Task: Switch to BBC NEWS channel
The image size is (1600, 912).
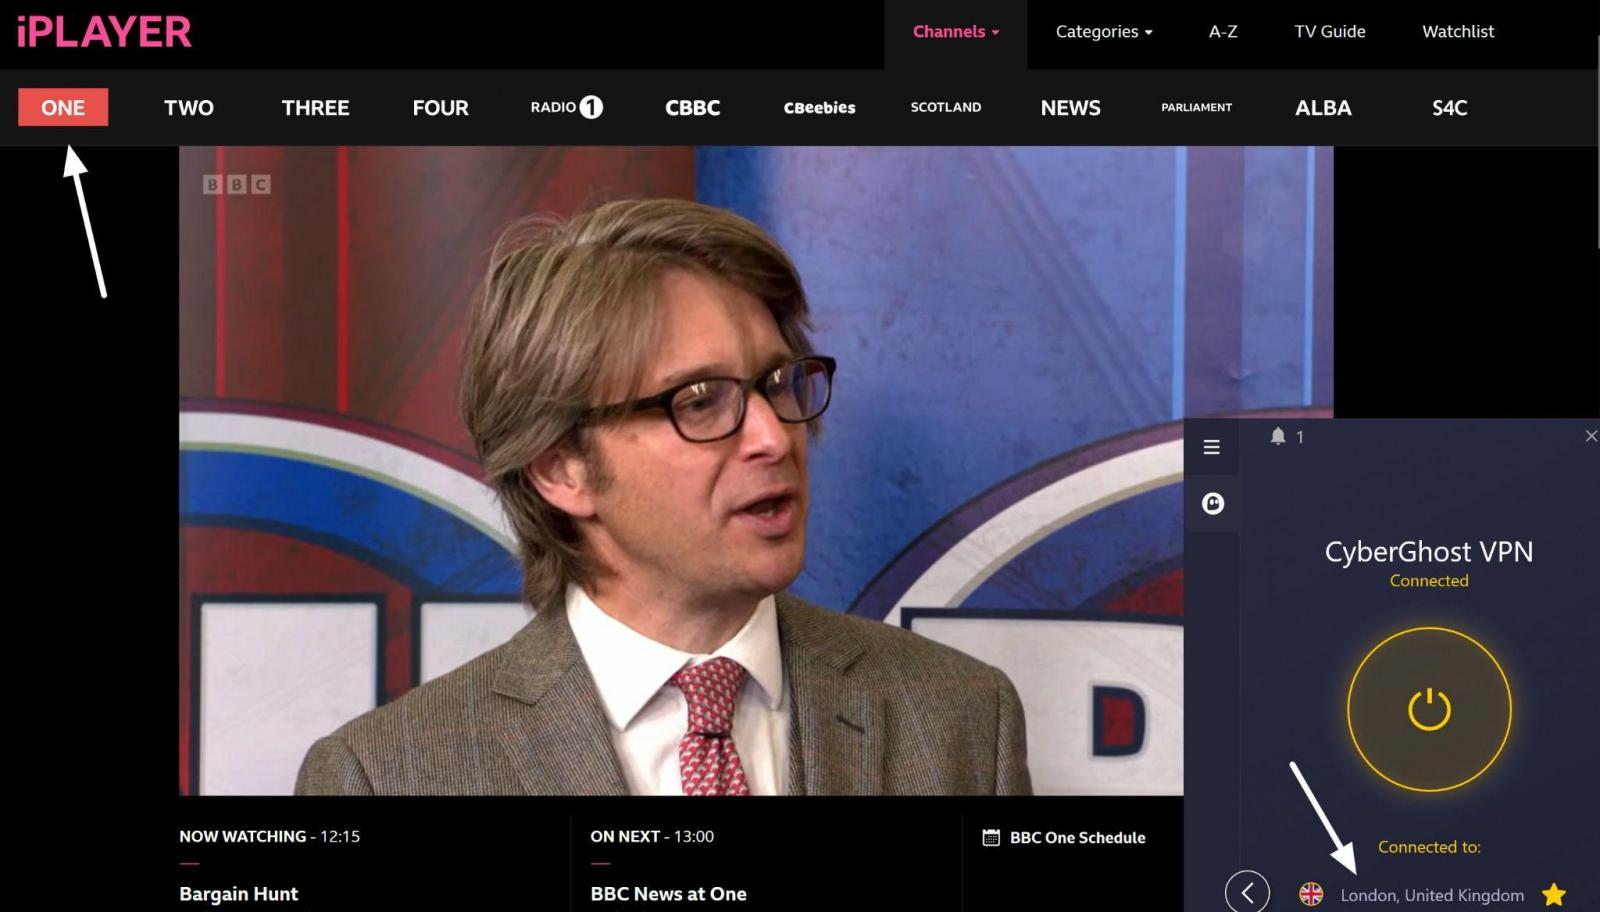Action: [1071, 107]
